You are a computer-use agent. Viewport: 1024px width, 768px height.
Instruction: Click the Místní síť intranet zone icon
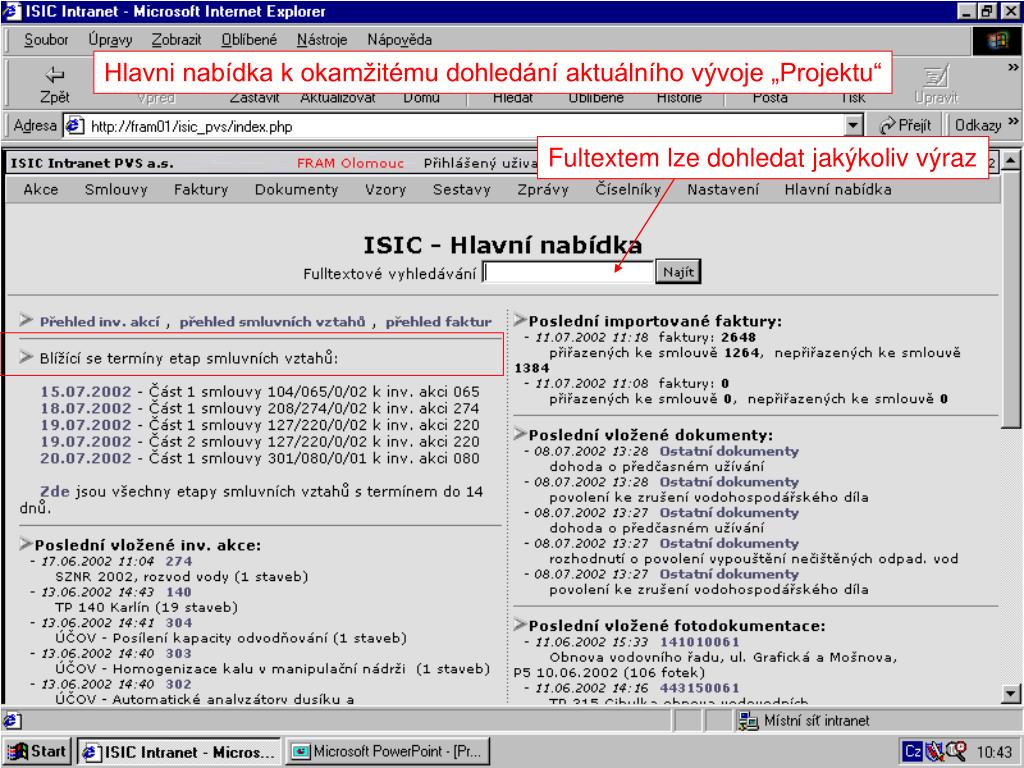[748, 720]
